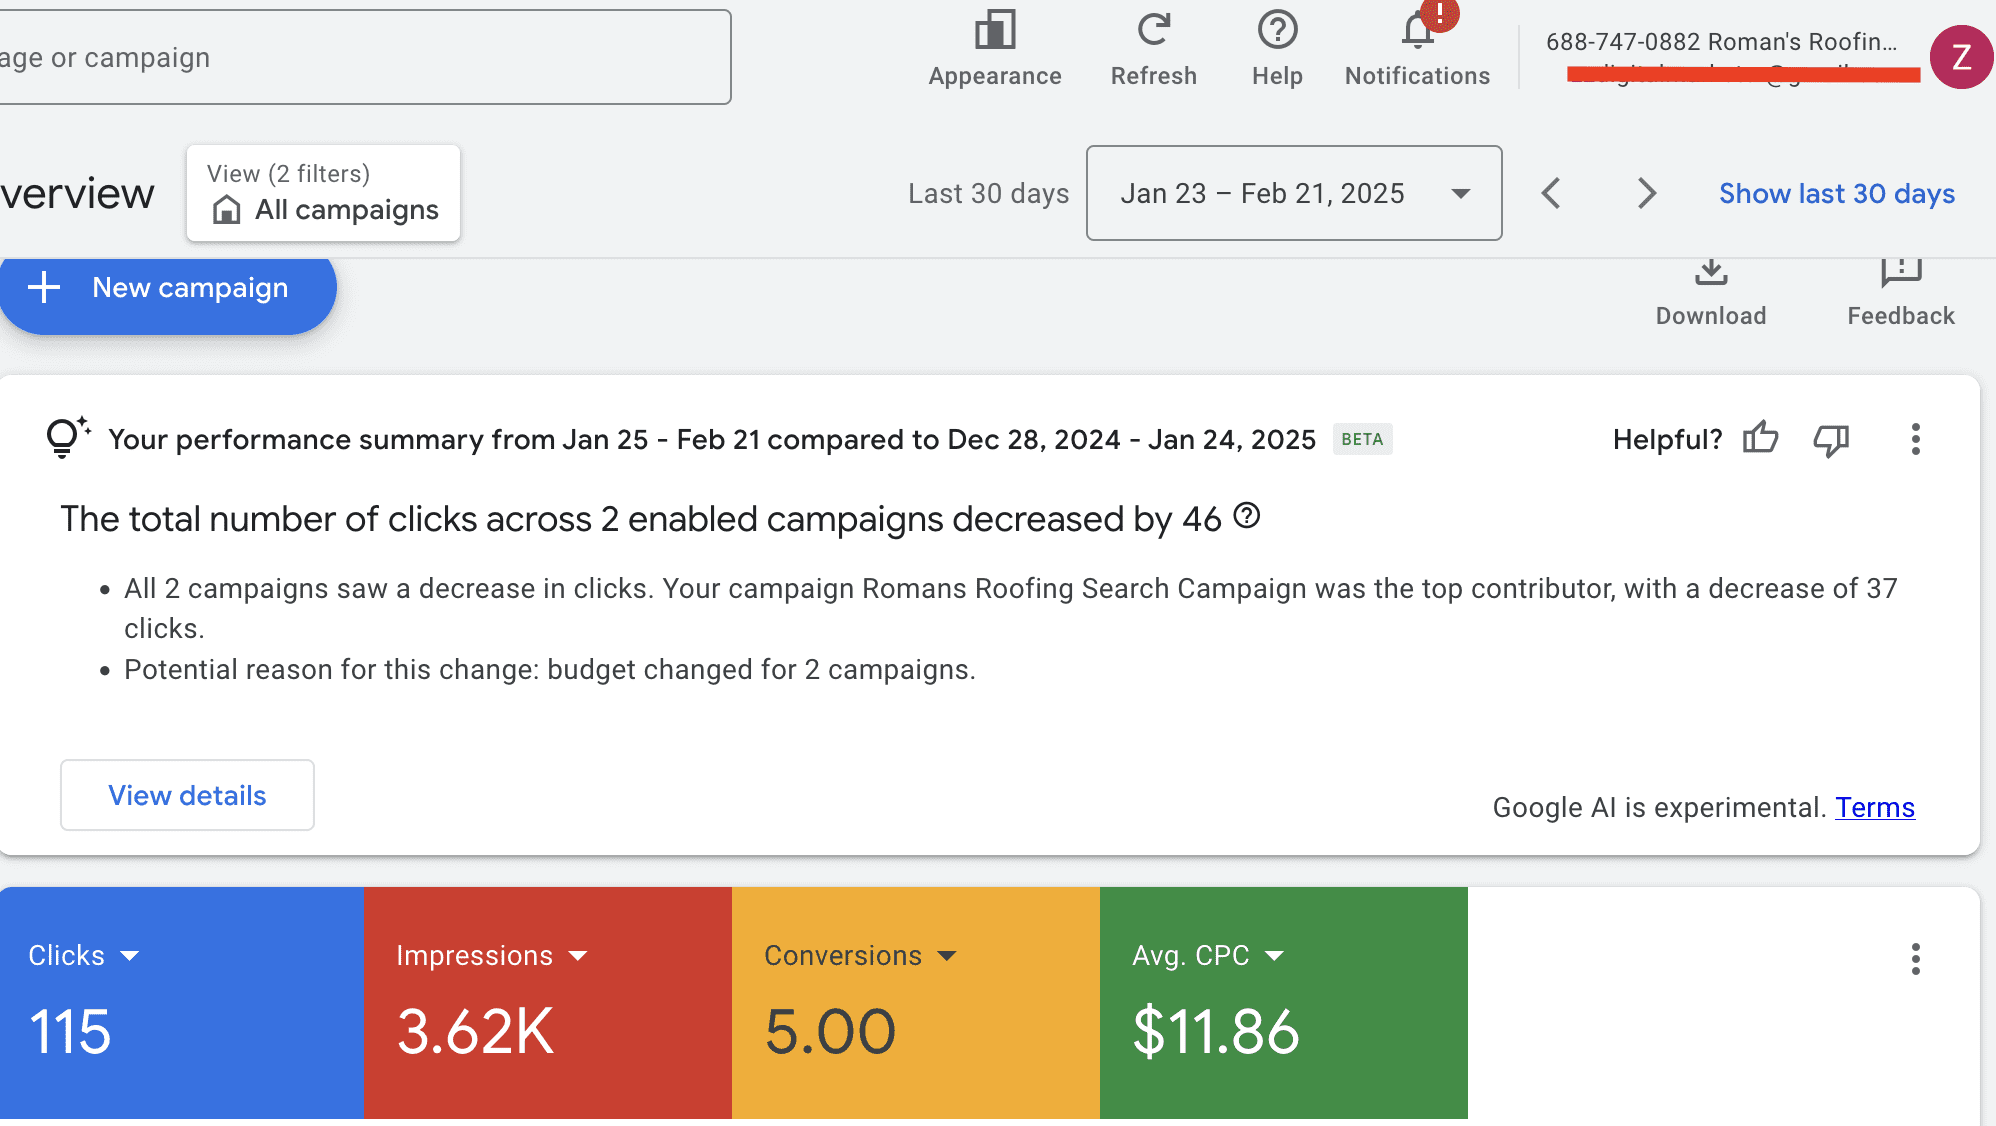
Task: Click the BETA badge
Action: [1362, 439]
